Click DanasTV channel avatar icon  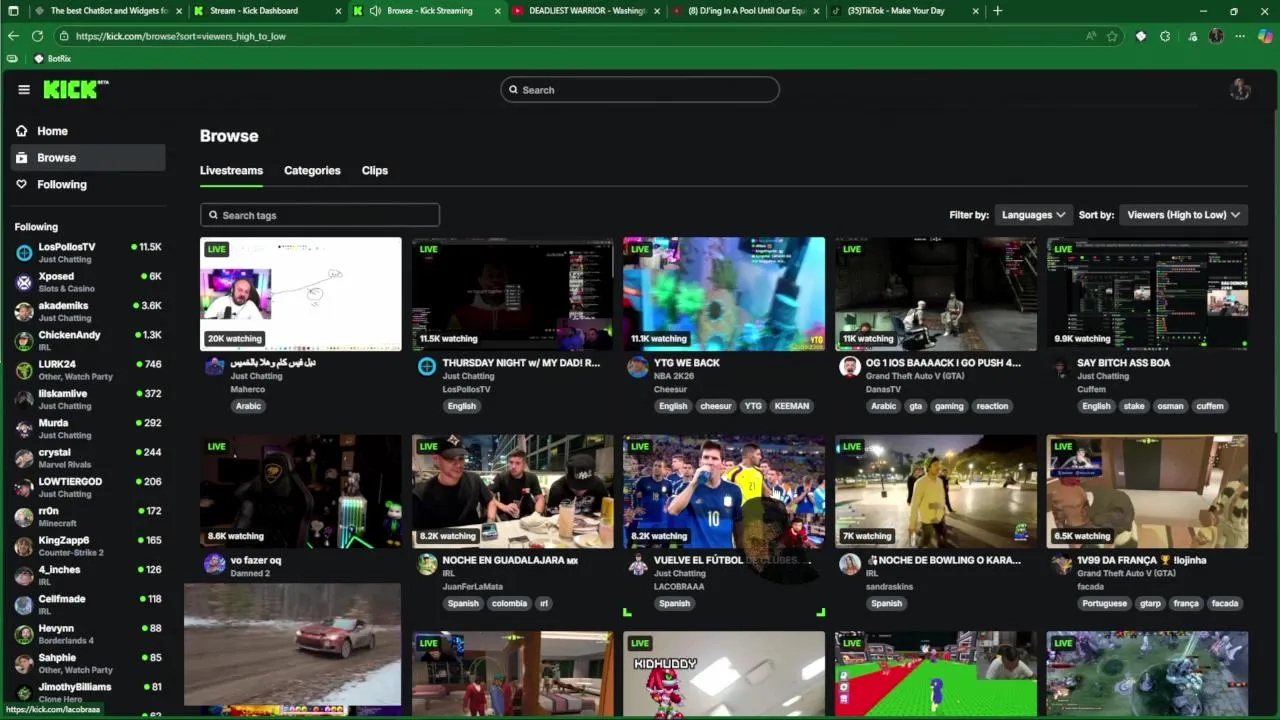[x=850, y=367]
